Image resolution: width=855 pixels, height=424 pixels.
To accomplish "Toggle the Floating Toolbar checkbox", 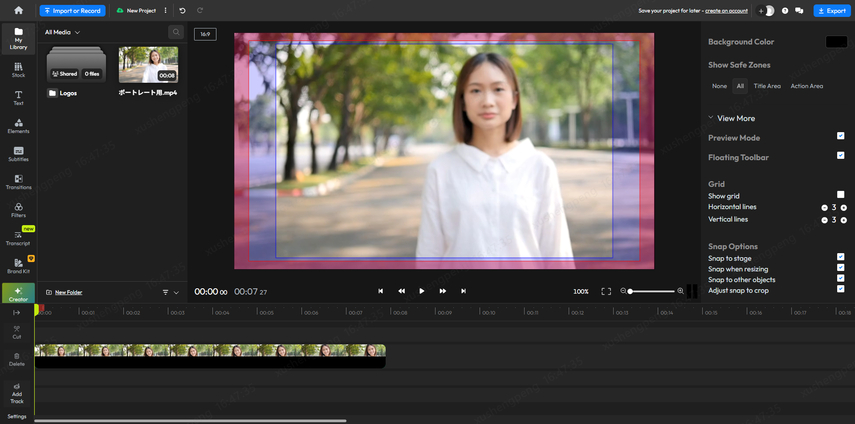I will [x=840, y=155].
